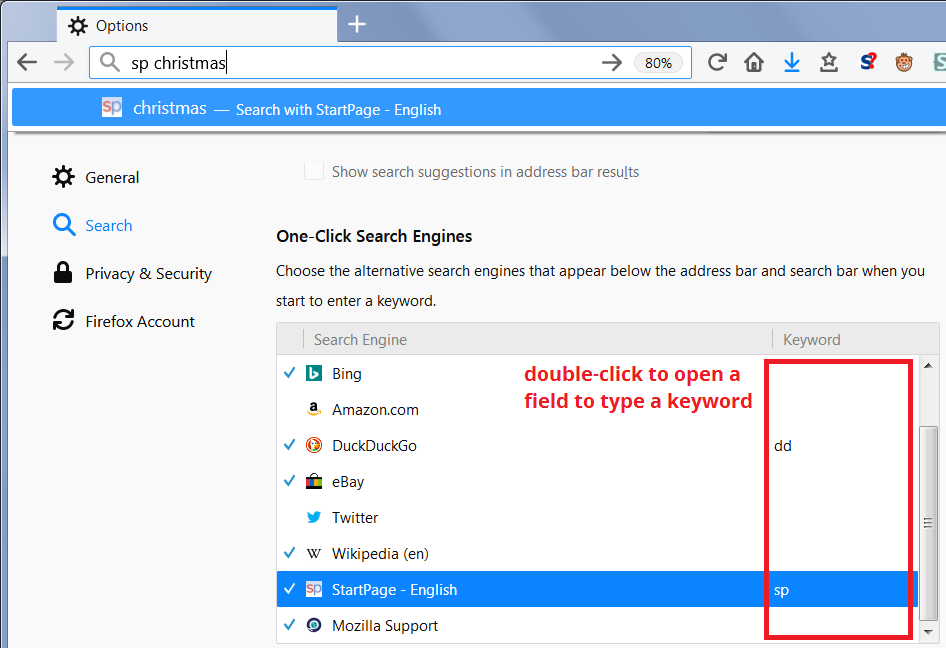The image size is (946, 648).
Task: Check the Amazon.com search engine box
Action: click(x=290, y=409)
